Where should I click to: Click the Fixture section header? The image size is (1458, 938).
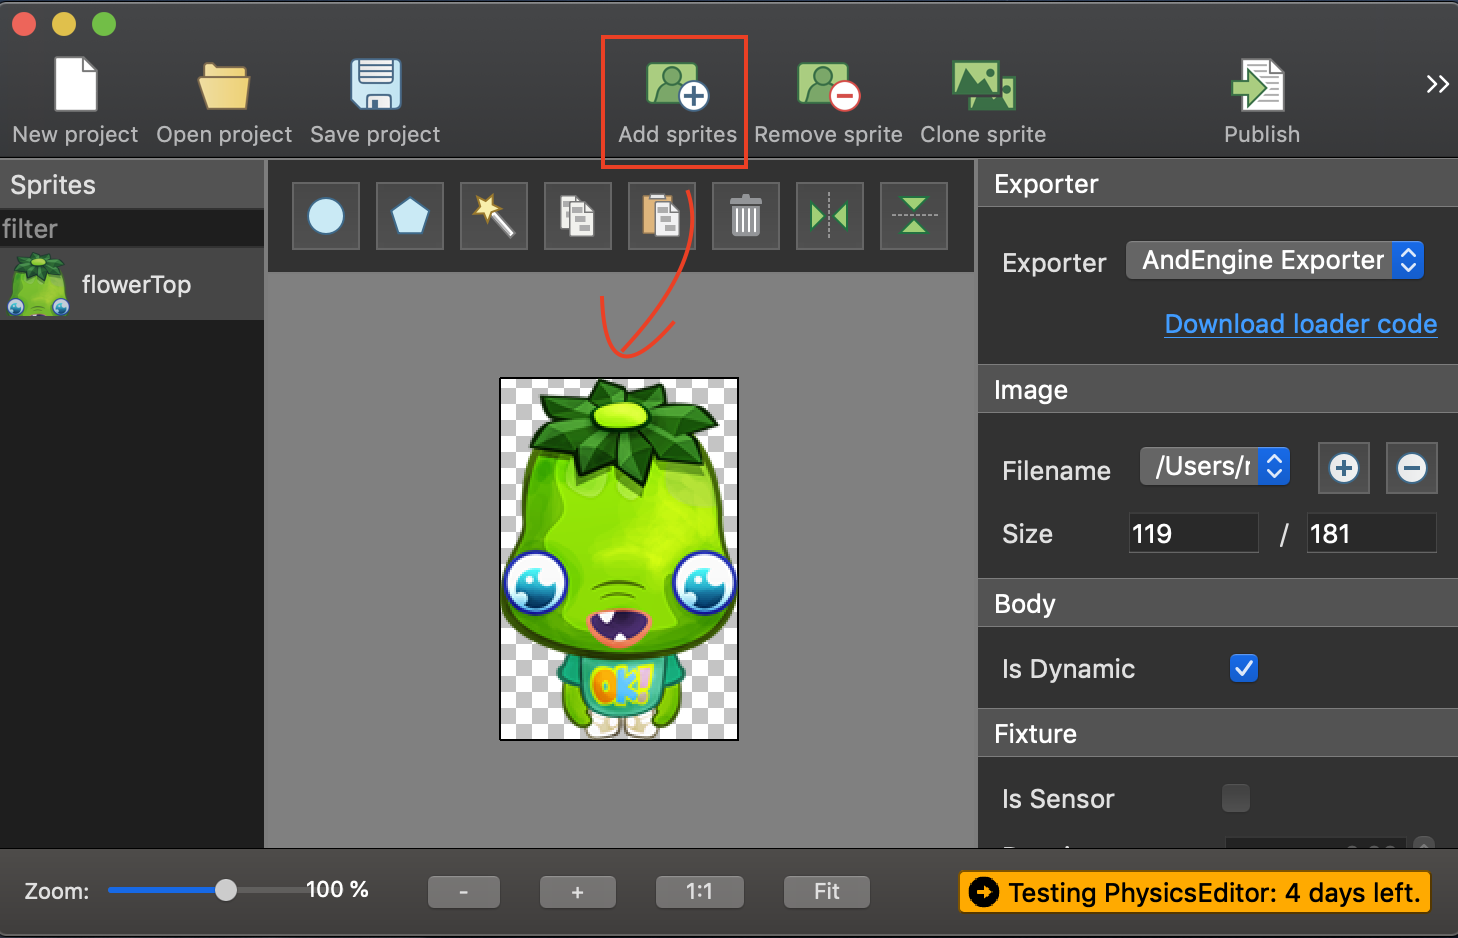[1218, 733]
